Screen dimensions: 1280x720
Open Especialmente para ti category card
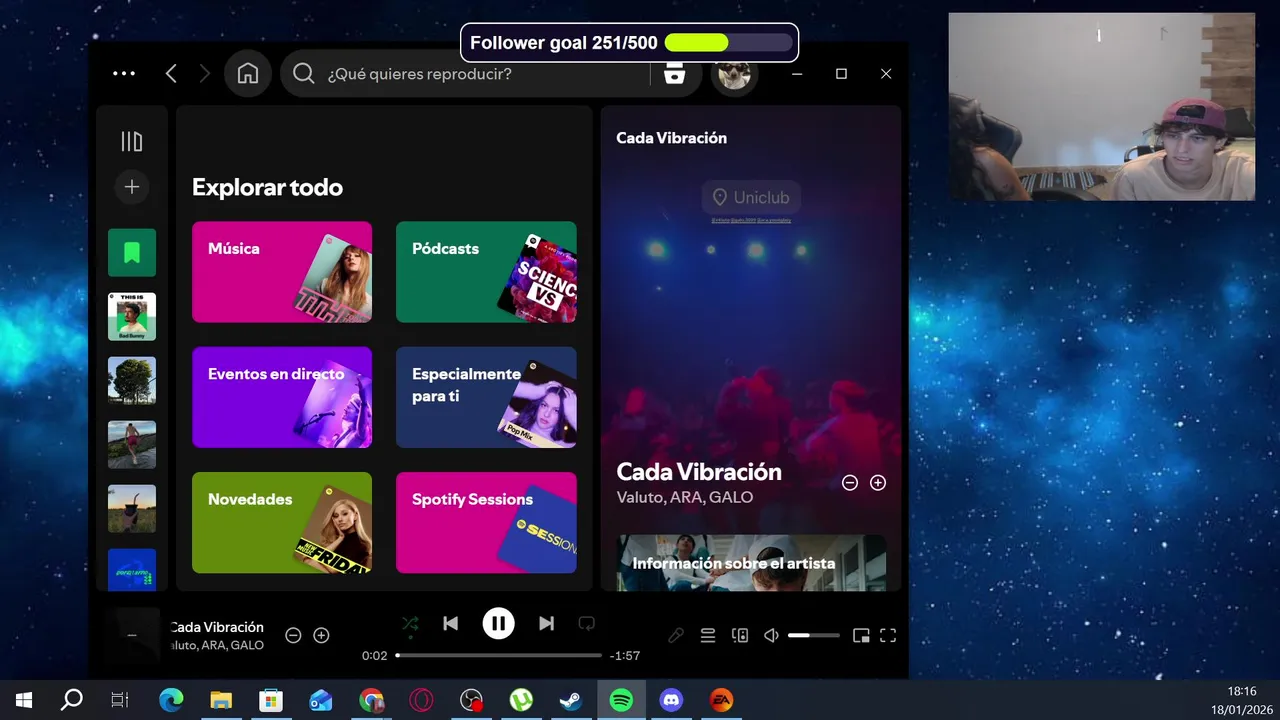486,397
